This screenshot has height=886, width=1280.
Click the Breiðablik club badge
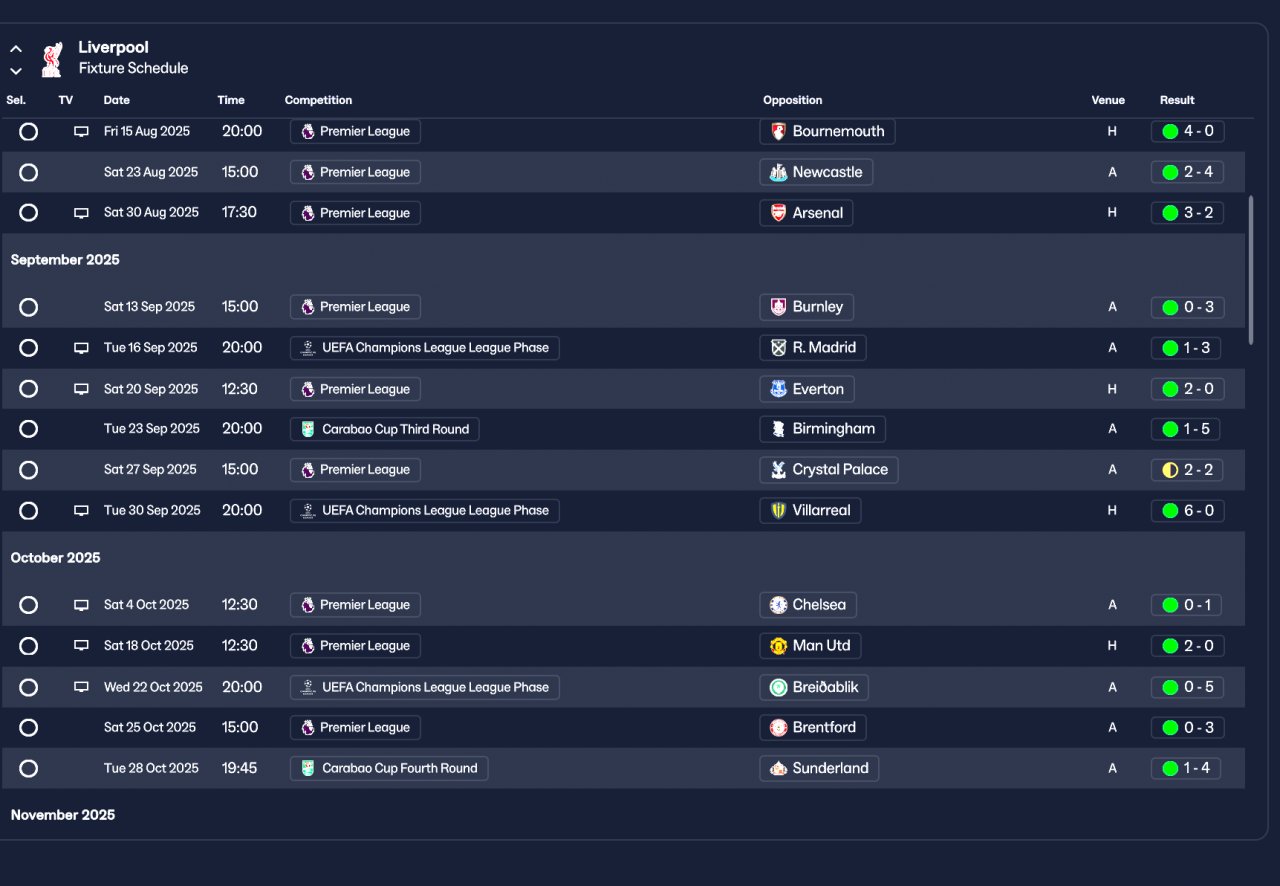point(778,687)
